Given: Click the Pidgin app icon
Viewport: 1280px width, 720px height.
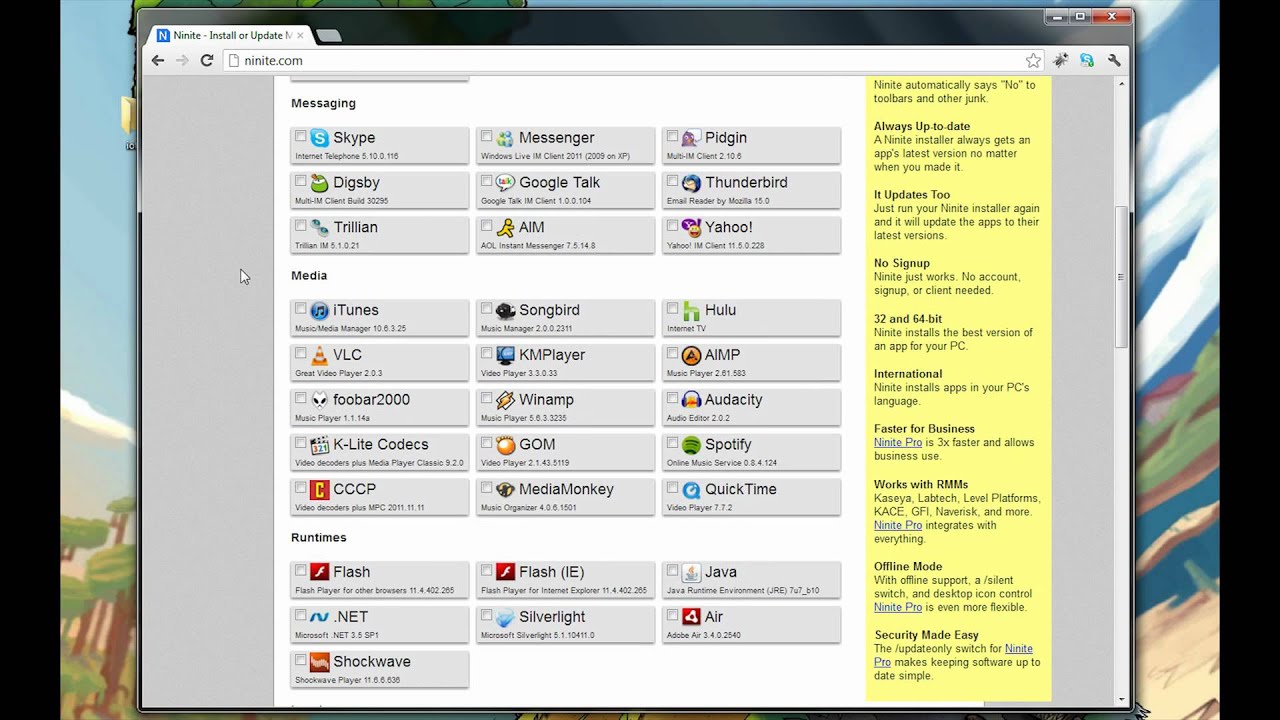Looking at the screenshot, I should pos(691,138).
